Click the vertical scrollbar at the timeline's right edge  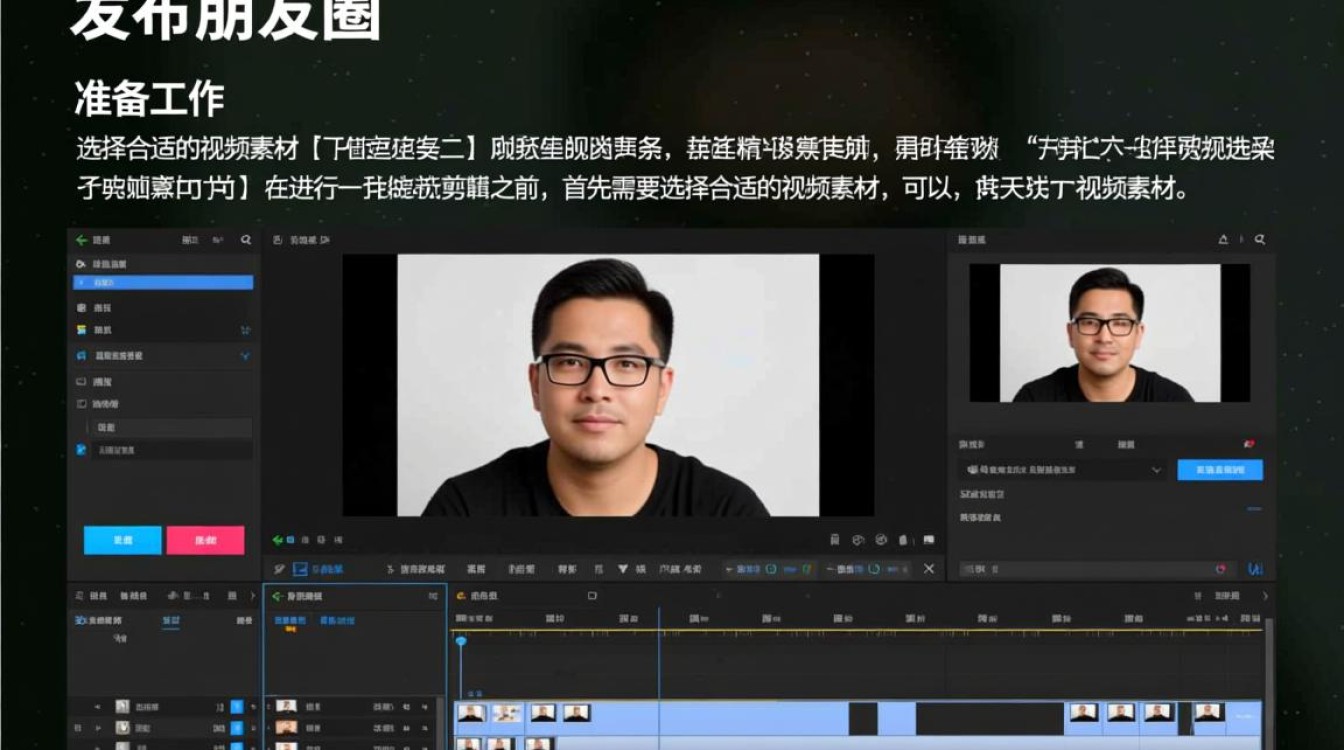point(1268,684)
